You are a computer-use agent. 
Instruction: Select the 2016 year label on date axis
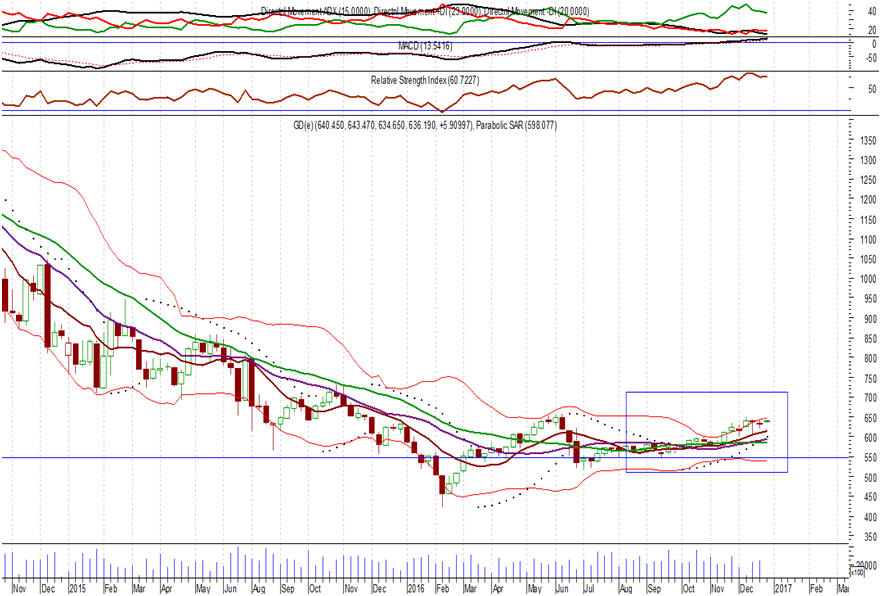coord(415,589)
